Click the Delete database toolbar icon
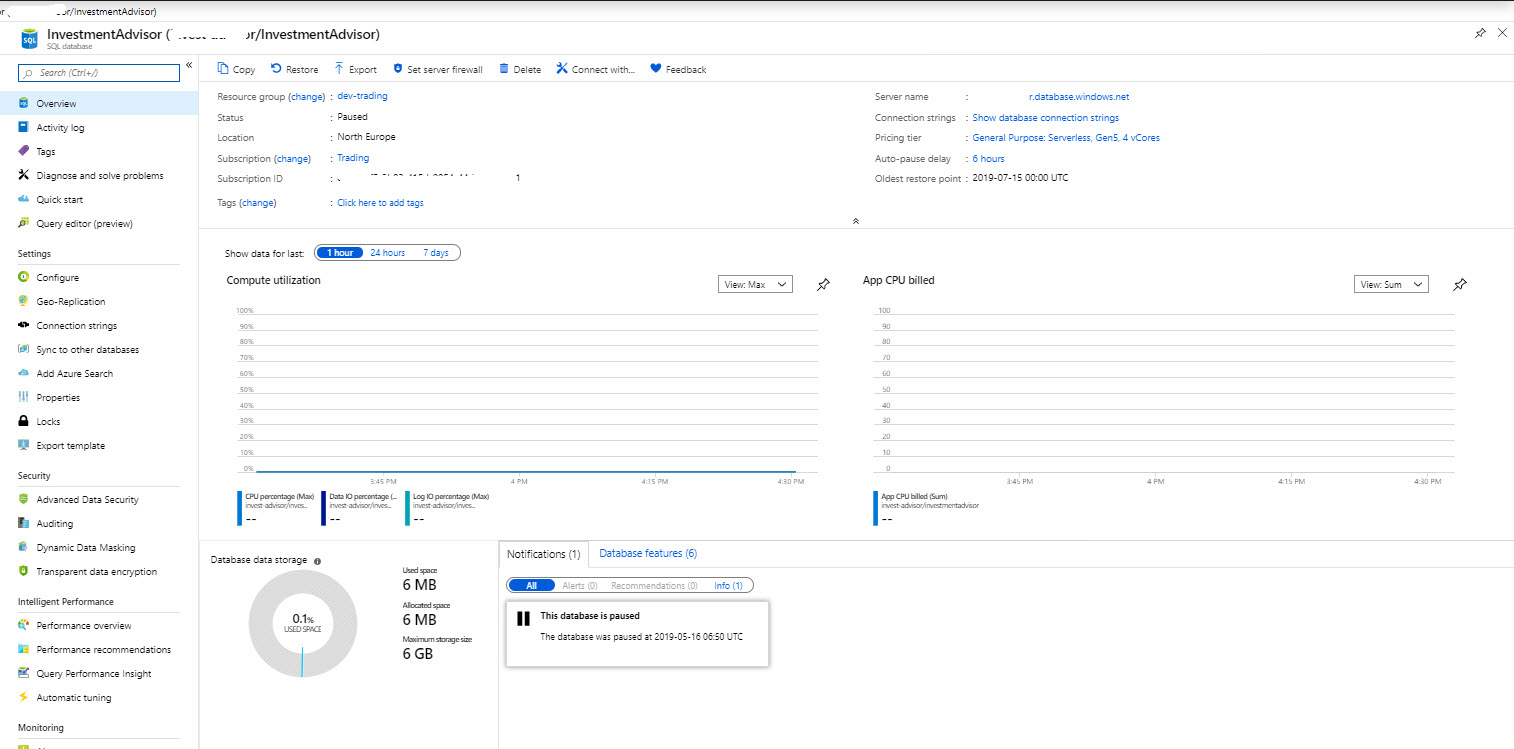 coord(519,68)
